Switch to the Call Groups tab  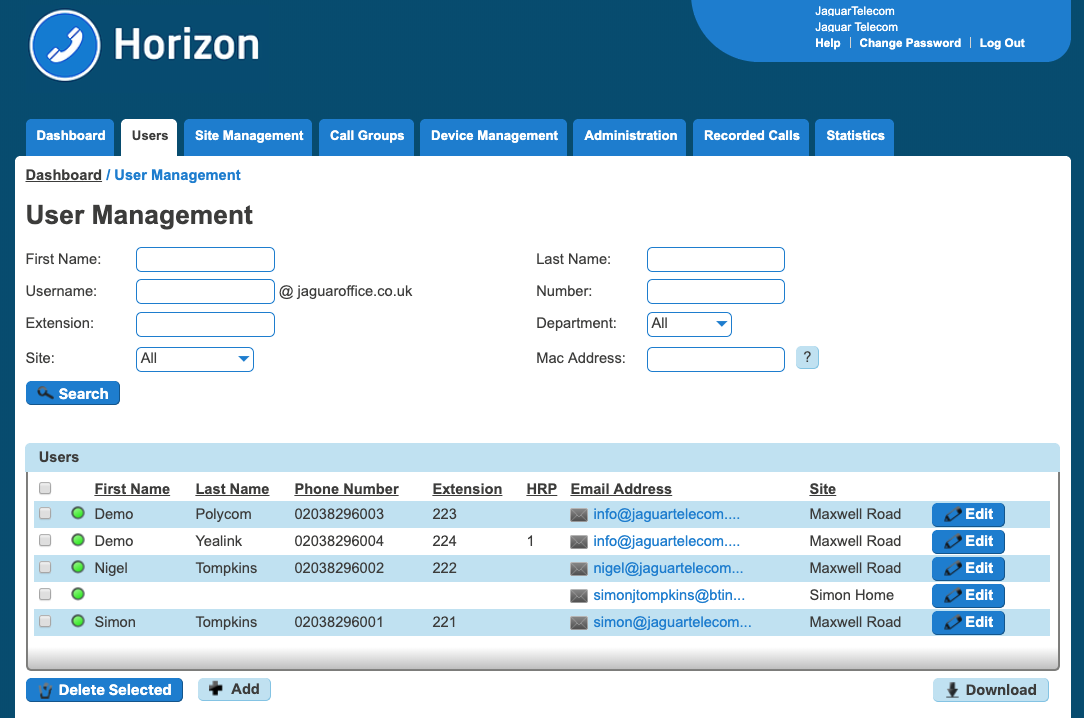(x=367, y=136)
